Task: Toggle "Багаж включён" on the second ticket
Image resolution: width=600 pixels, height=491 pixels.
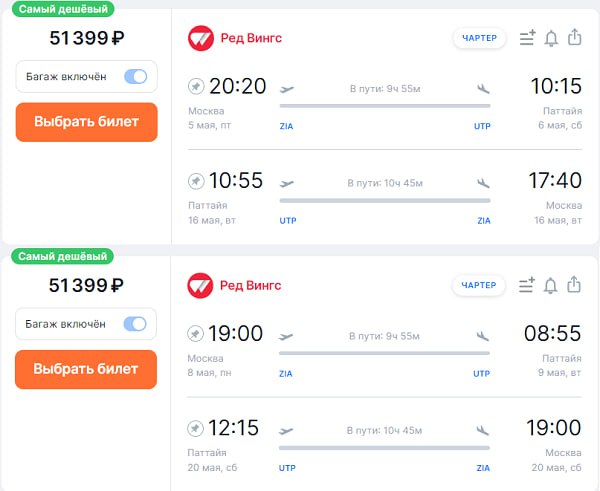Action: click(x=135, y=324)
